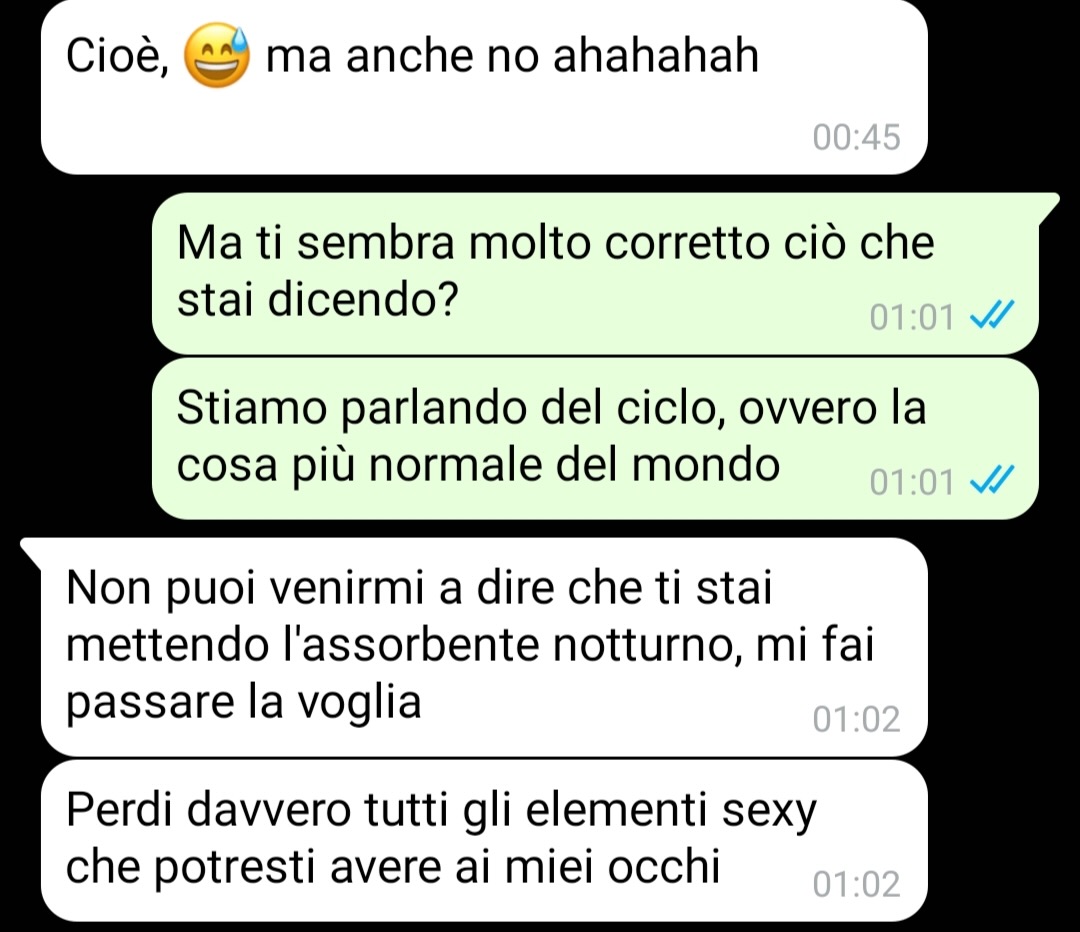1080x932 pixels.
Task: Tap the 00:45 timestamp
Action: (856, 136)
